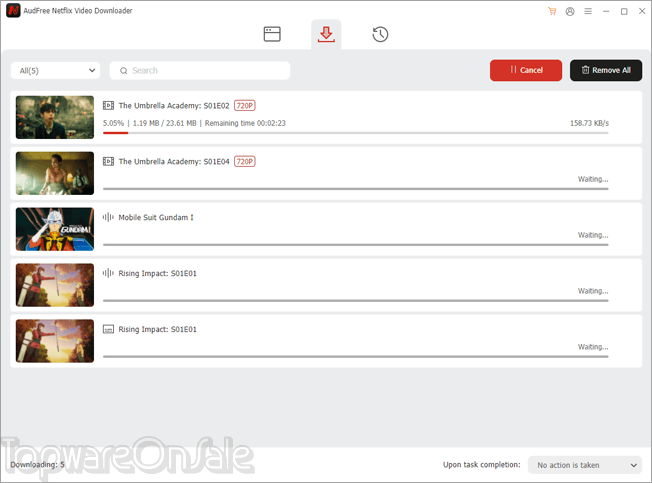Click the red Cancel button
Screen dimensions: 652x483
point(526,70)
